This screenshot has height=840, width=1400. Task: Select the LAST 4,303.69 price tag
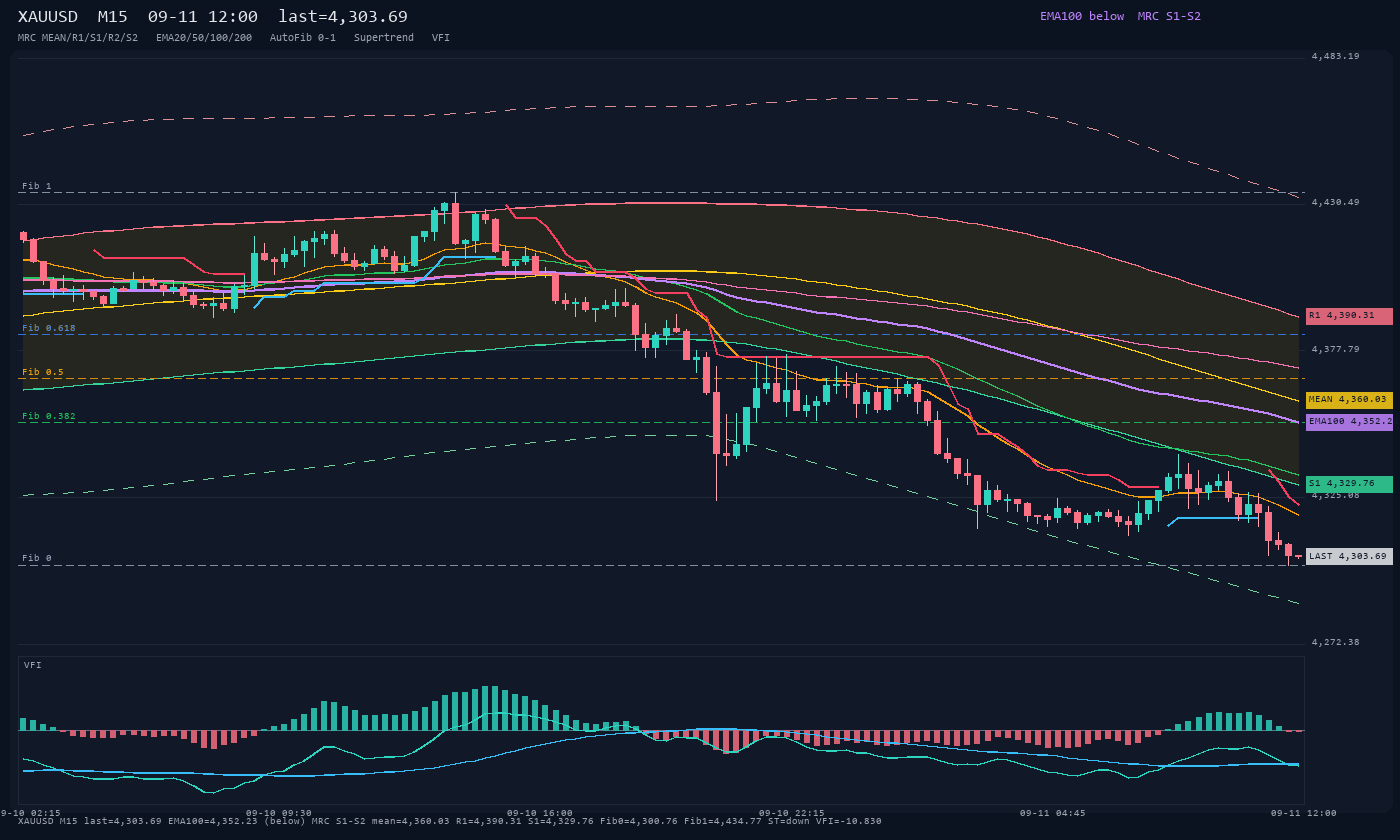[1349, 557]
